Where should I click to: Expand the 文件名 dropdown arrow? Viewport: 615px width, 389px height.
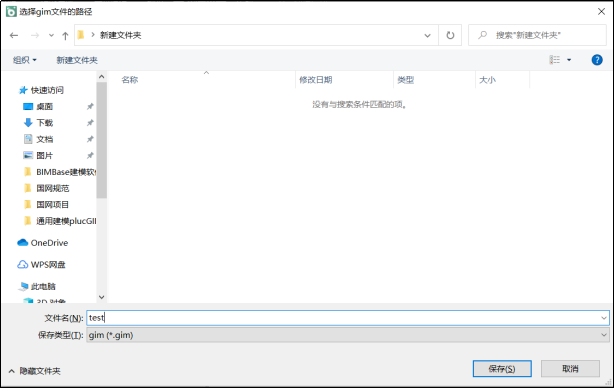(x=604, y=318)
